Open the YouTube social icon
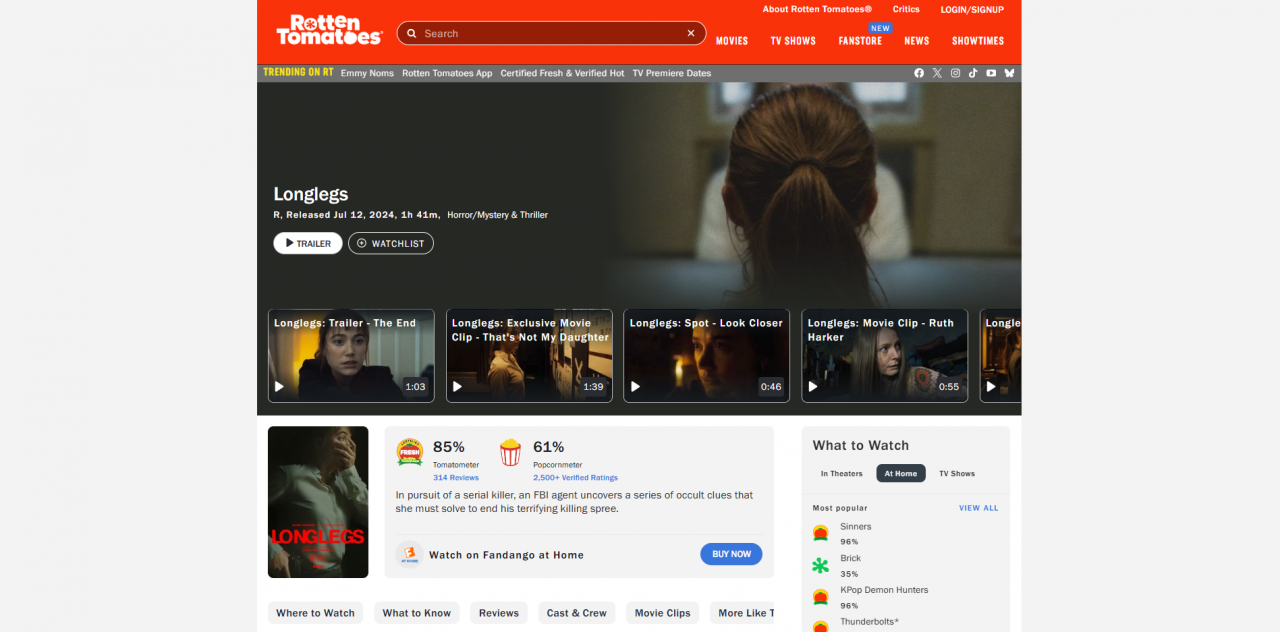Image resolution: width=1280 pixels, height=632 pixels. click(x=991, y=73)
